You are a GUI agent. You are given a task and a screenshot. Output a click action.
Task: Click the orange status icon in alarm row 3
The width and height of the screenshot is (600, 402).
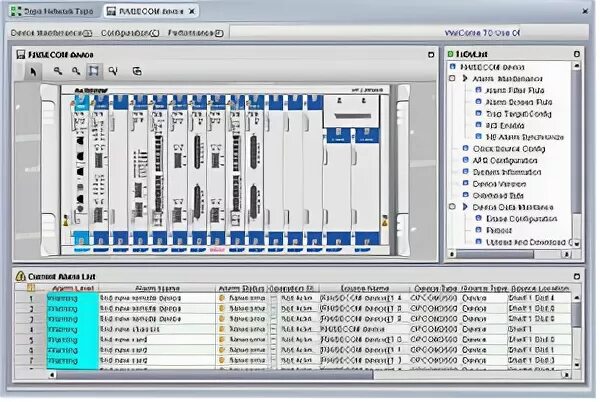[x=221, y=319]
